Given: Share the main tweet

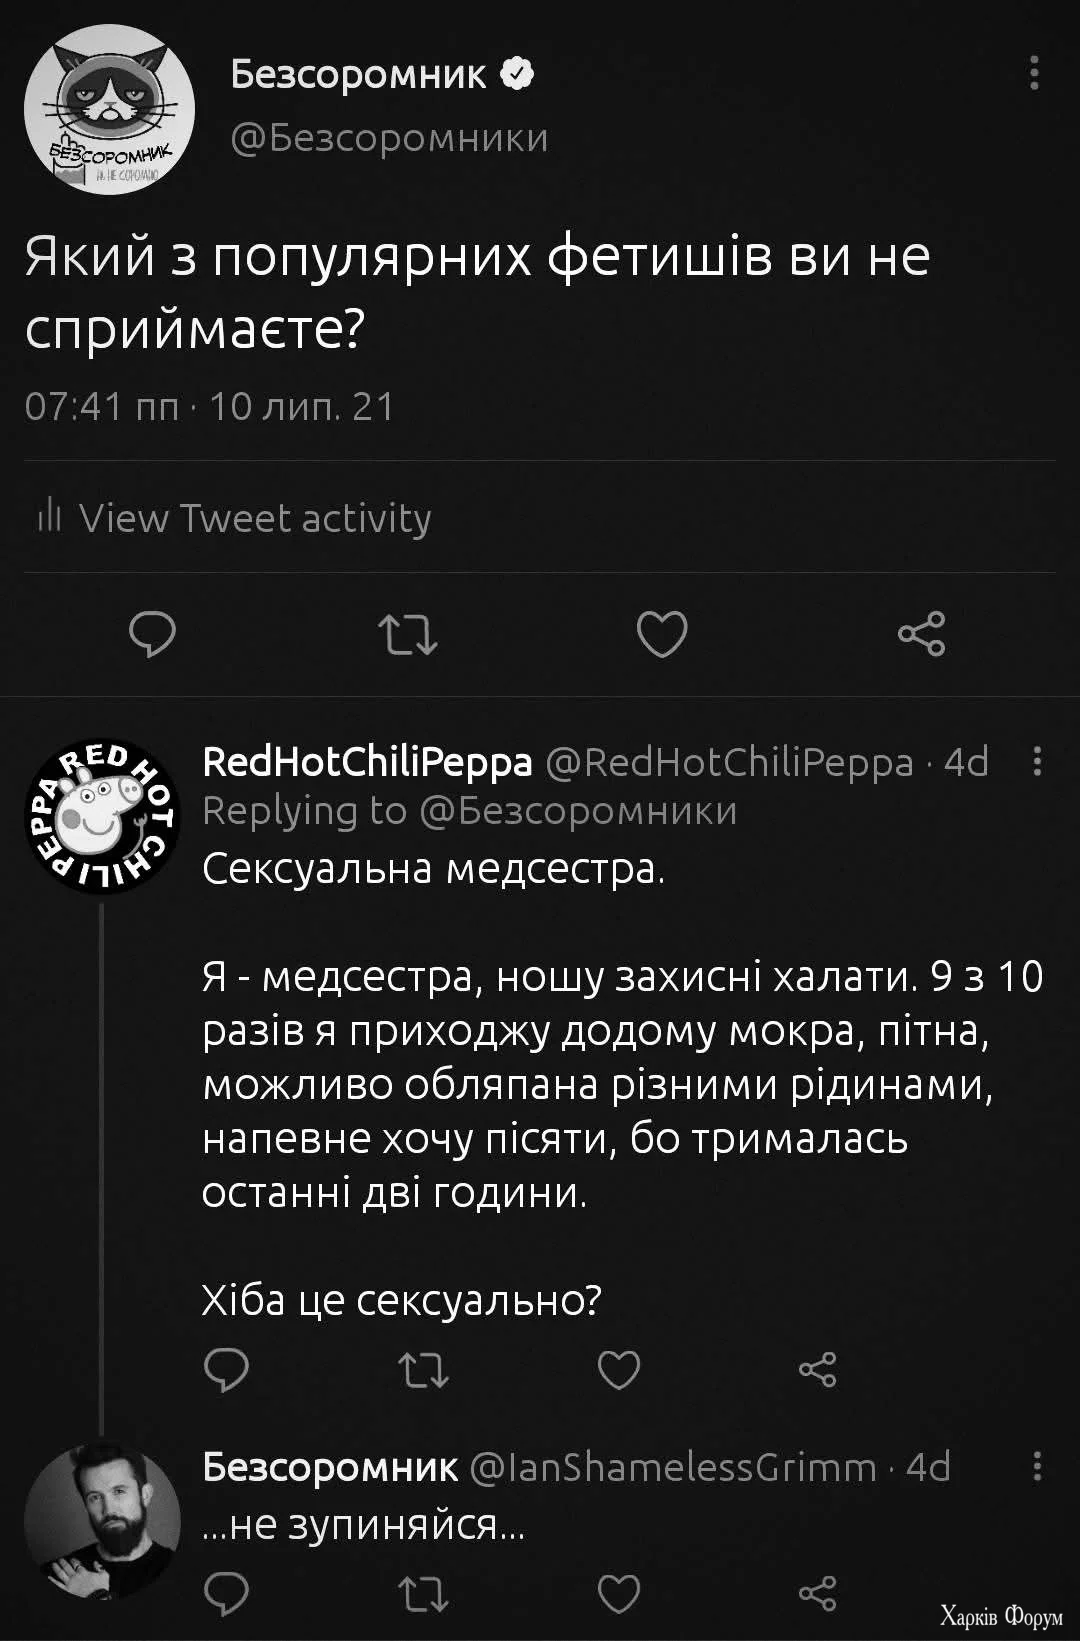Looking at the screenshot, I should pyautogui.click(x=921, y=634).
